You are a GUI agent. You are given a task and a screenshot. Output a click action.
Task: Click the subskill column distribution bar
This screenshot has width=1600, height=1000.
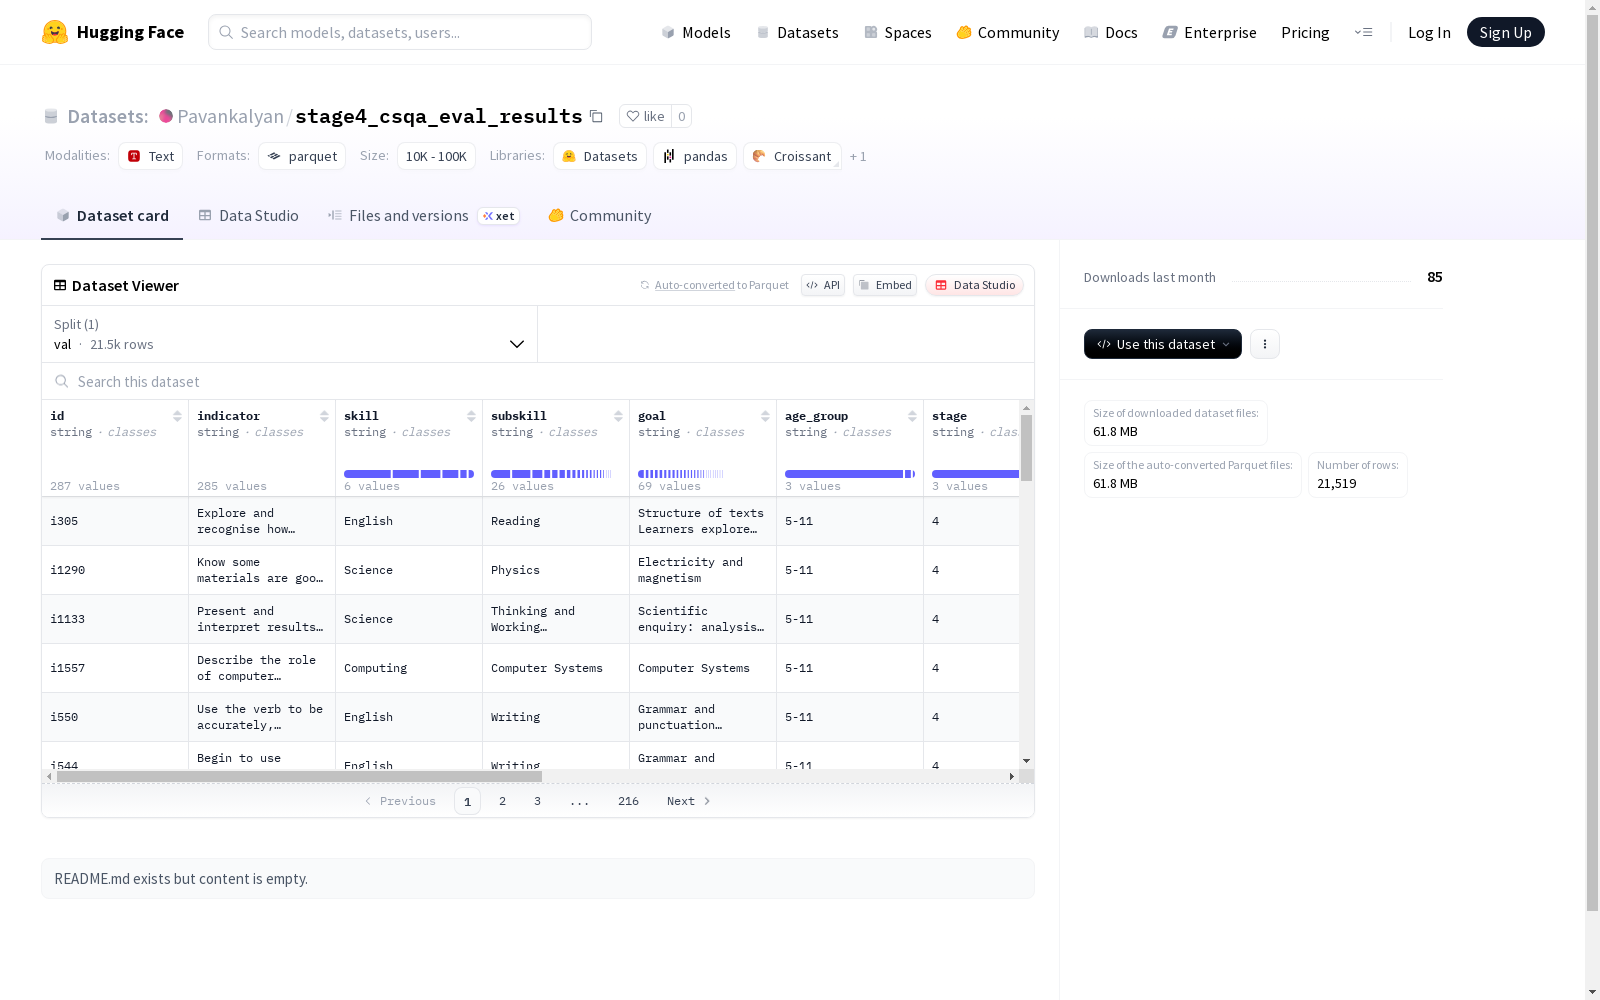pyautogui.click(x=552, y=474)
